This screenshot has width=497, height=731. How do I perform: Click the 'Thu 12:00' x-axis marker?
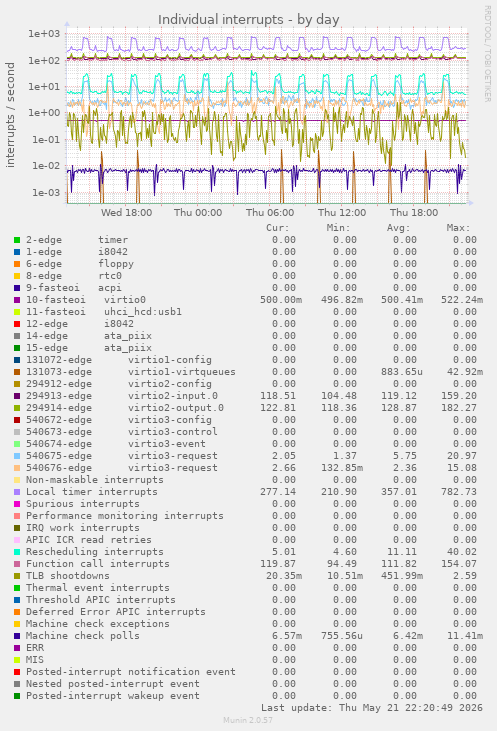[x=342, y=213]
